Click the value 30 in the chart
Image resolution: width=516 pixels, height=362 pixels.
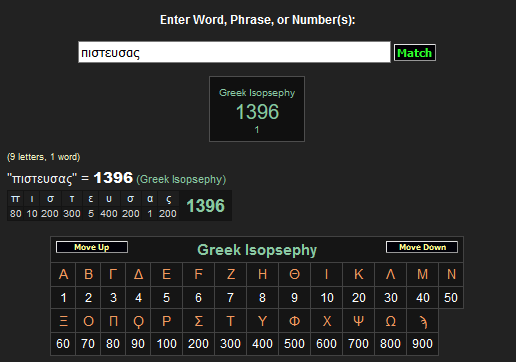click(x=391, y=297)
